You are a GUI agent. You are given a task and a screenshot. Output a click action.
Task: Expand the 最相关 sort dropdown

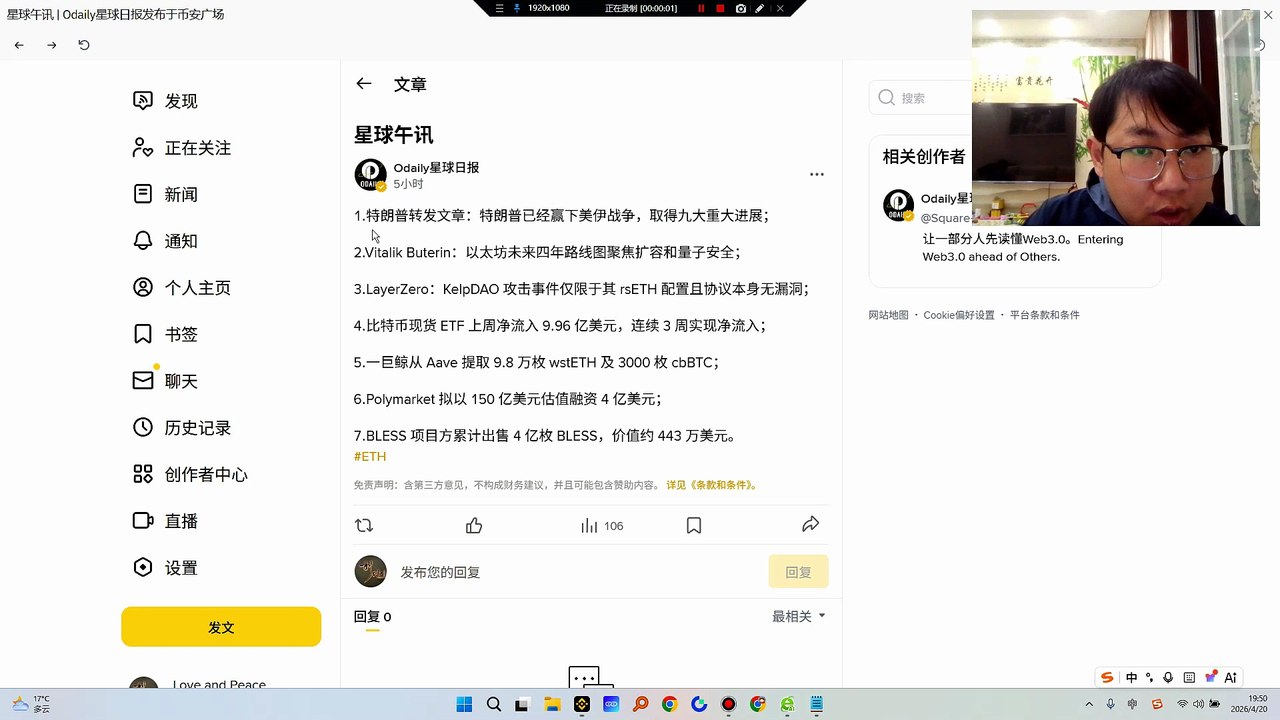pyautogui.click(x=799, y=616)
